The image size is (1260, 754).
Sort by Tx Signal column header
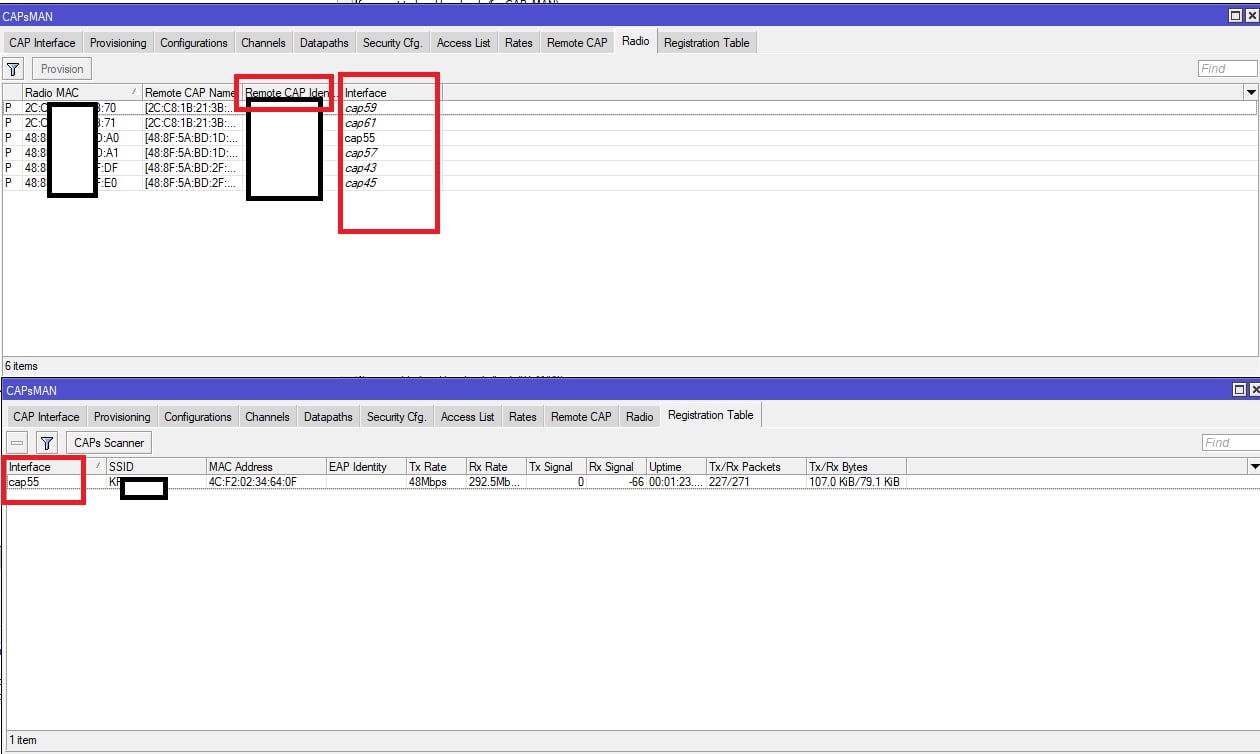coord(556,467)
